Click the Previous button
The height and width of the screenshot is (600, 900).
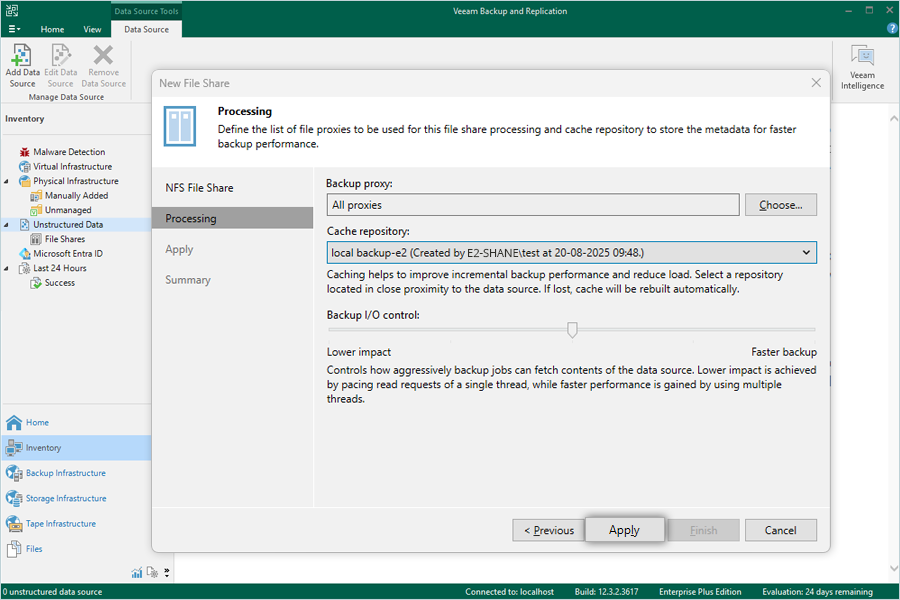(549, 531)
